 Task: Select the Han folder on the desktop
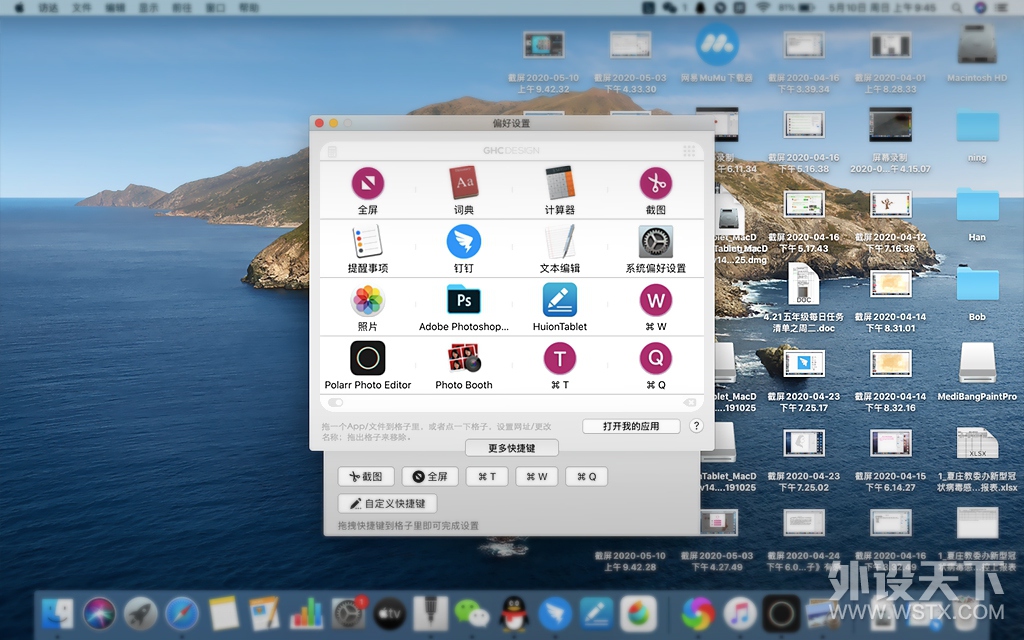977,214
